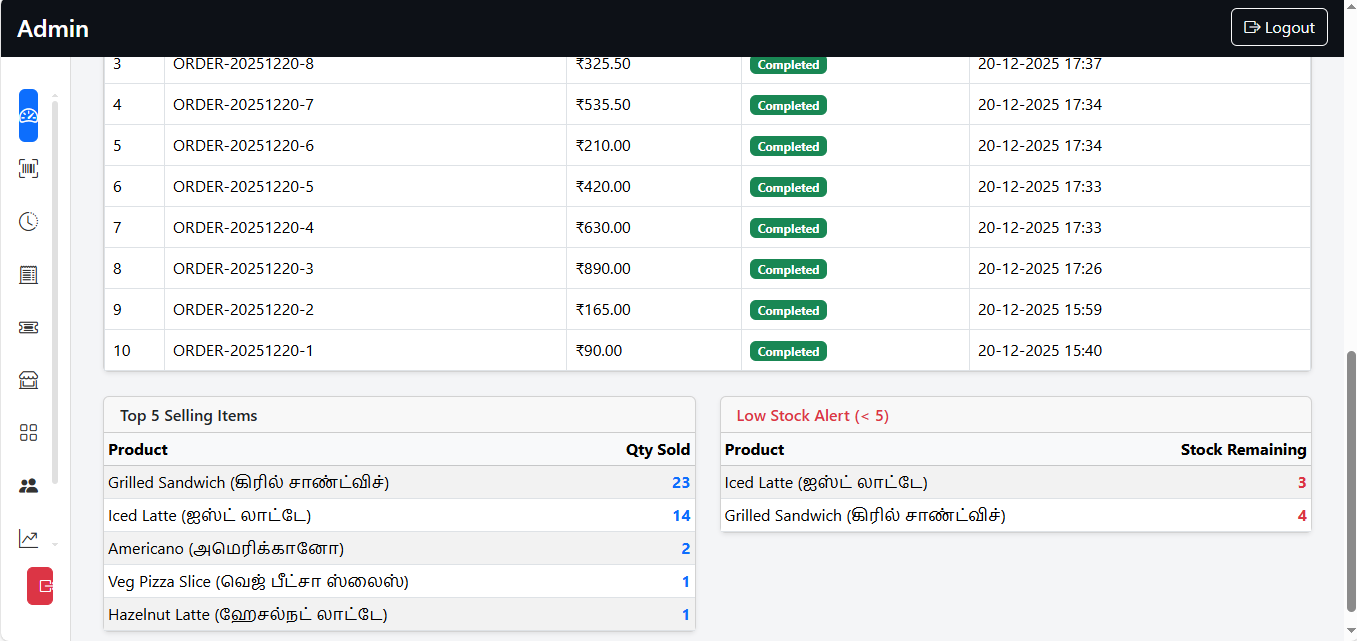The height and width of the screenshot is (641, 1357).
Task: Open the dashboard speedometer icon in sidebar
Action: (x=28, y=115)
